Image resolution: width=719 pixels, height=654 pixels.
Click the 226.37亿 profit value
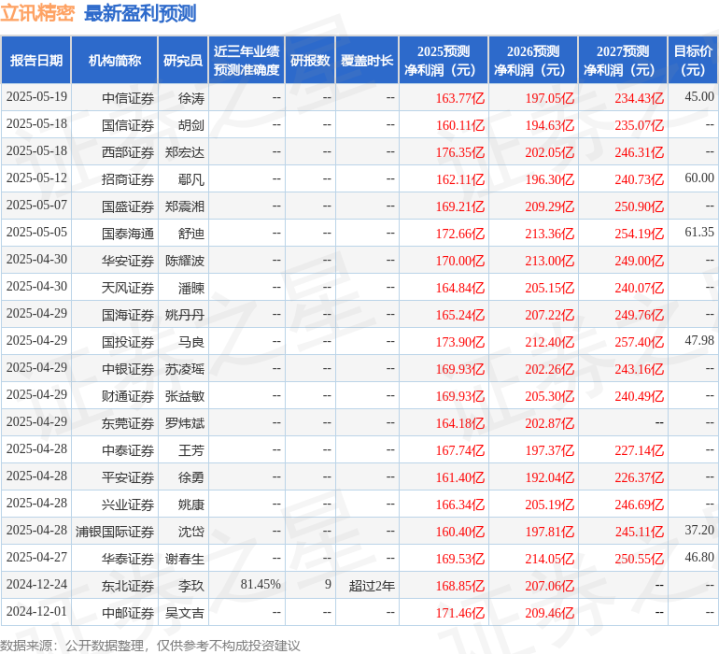point(639,477)
